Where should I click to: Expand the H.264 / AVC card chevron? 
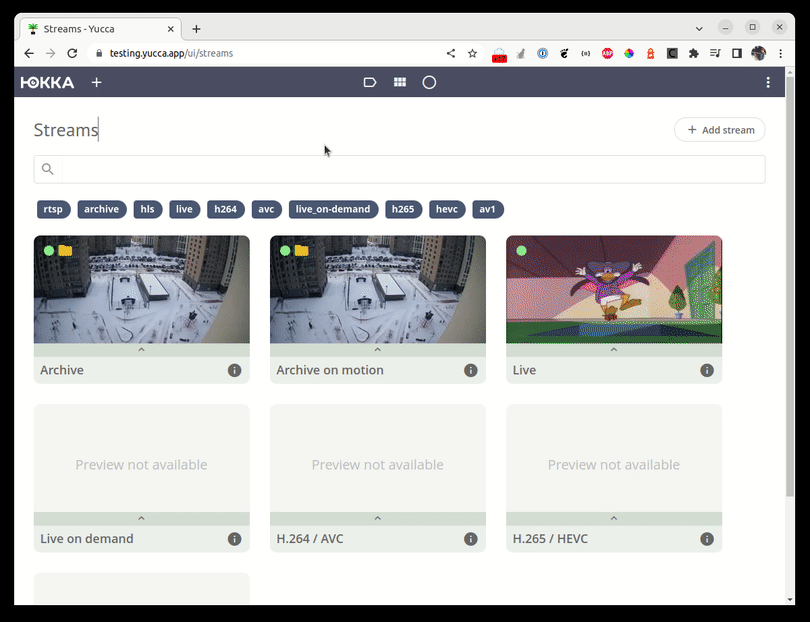coord(378,518)
